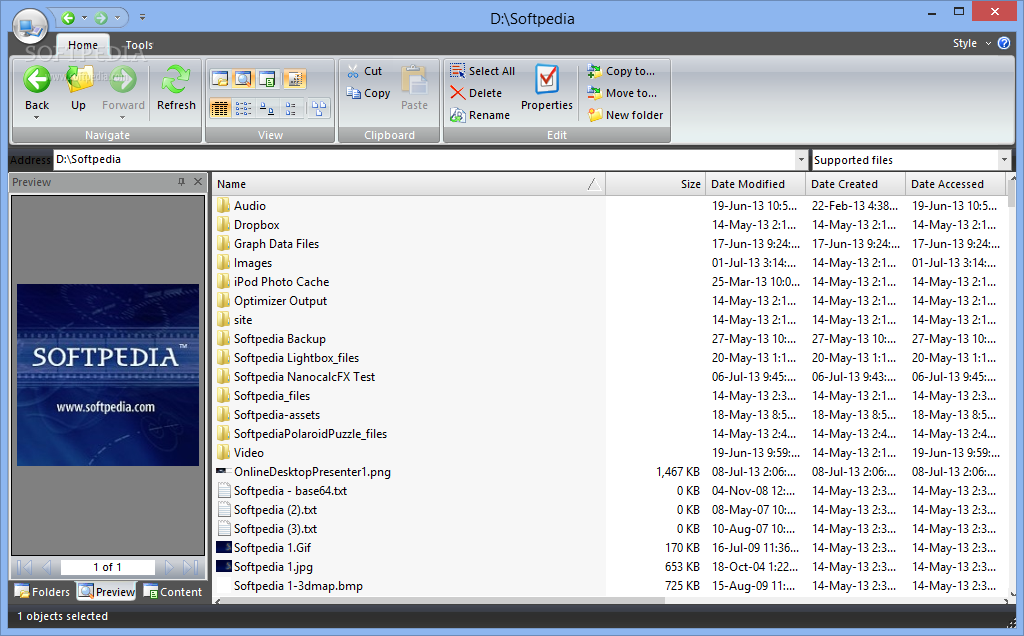Select the Tiles view mode

point(291,108)
